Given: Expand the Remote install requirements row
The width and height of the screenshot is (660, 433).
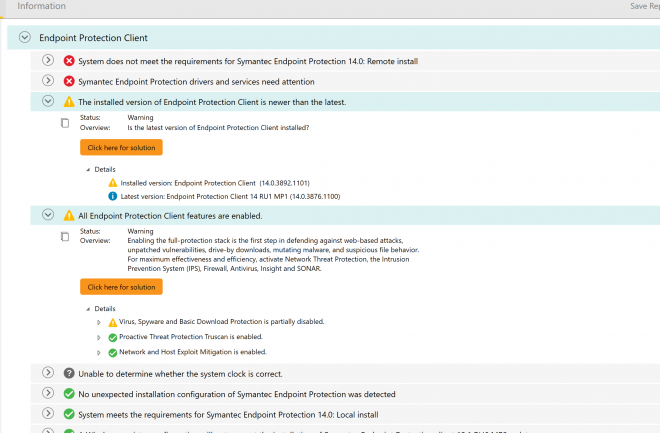Looking at the screenshot, I should pyautogui.click(x=48, y=60).
